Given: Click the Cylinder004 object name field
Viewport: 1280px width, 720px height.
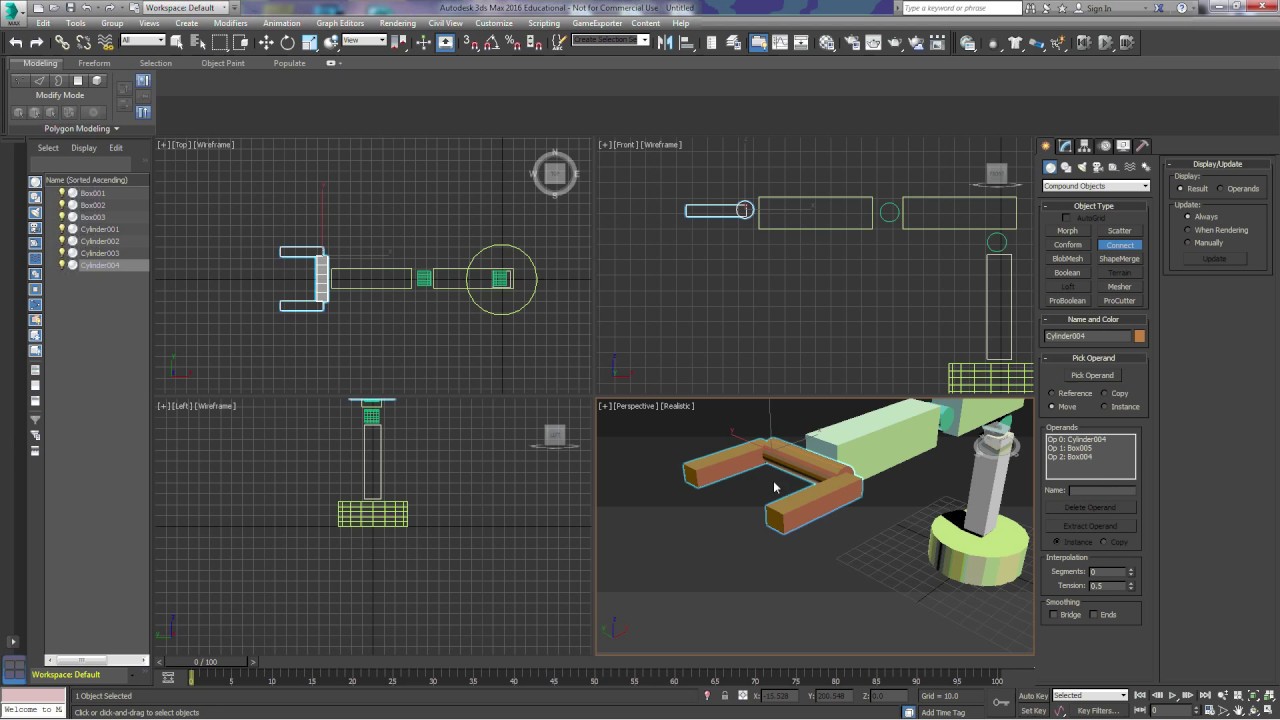Looking at the screenshot, I should point(1087,336).
